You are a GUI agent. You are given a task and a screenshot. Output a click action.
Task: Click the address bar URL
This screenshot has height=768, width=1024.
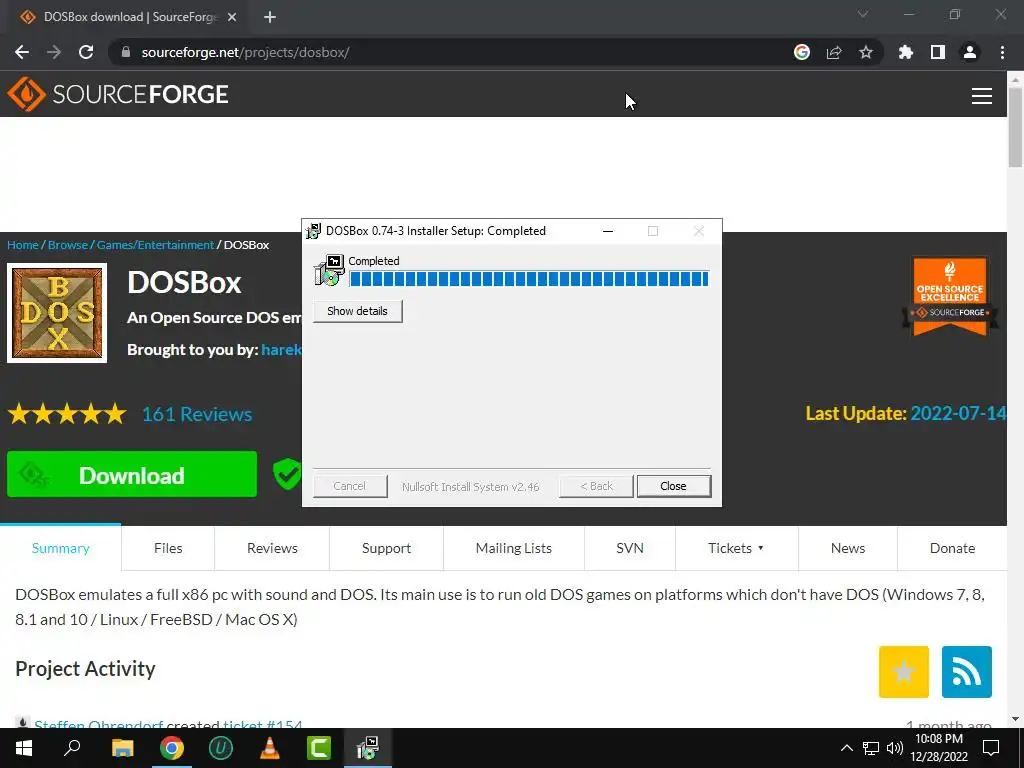pyautogui.click(x=246, y=52)
